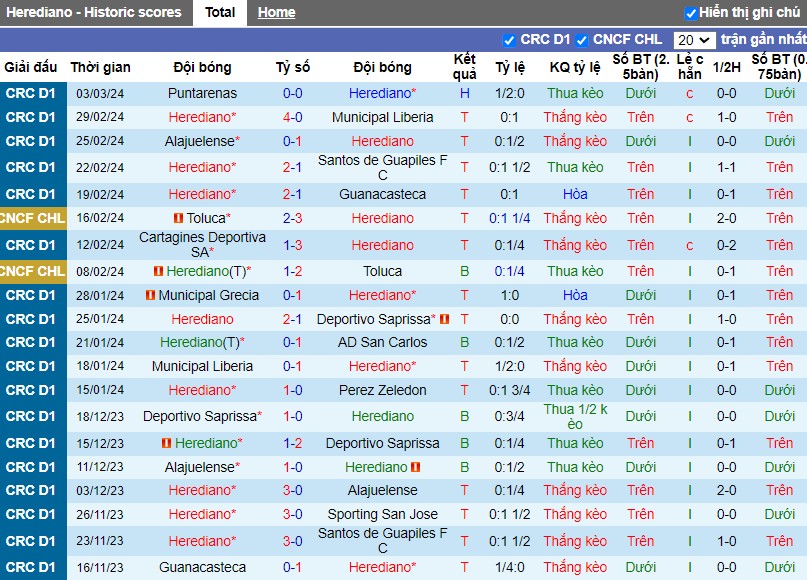The image size is (807, 580).
Task: Click the Hòa odds result on 19/02/24
Action: (x=575, y=195)
